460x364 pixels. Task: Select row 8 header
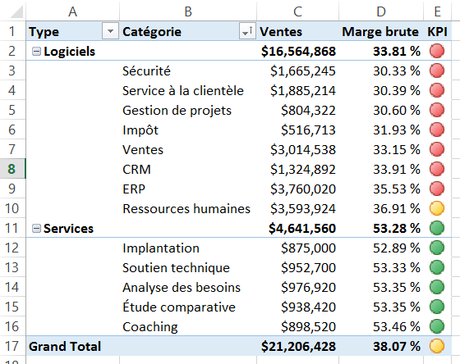[x=12, y=169]
